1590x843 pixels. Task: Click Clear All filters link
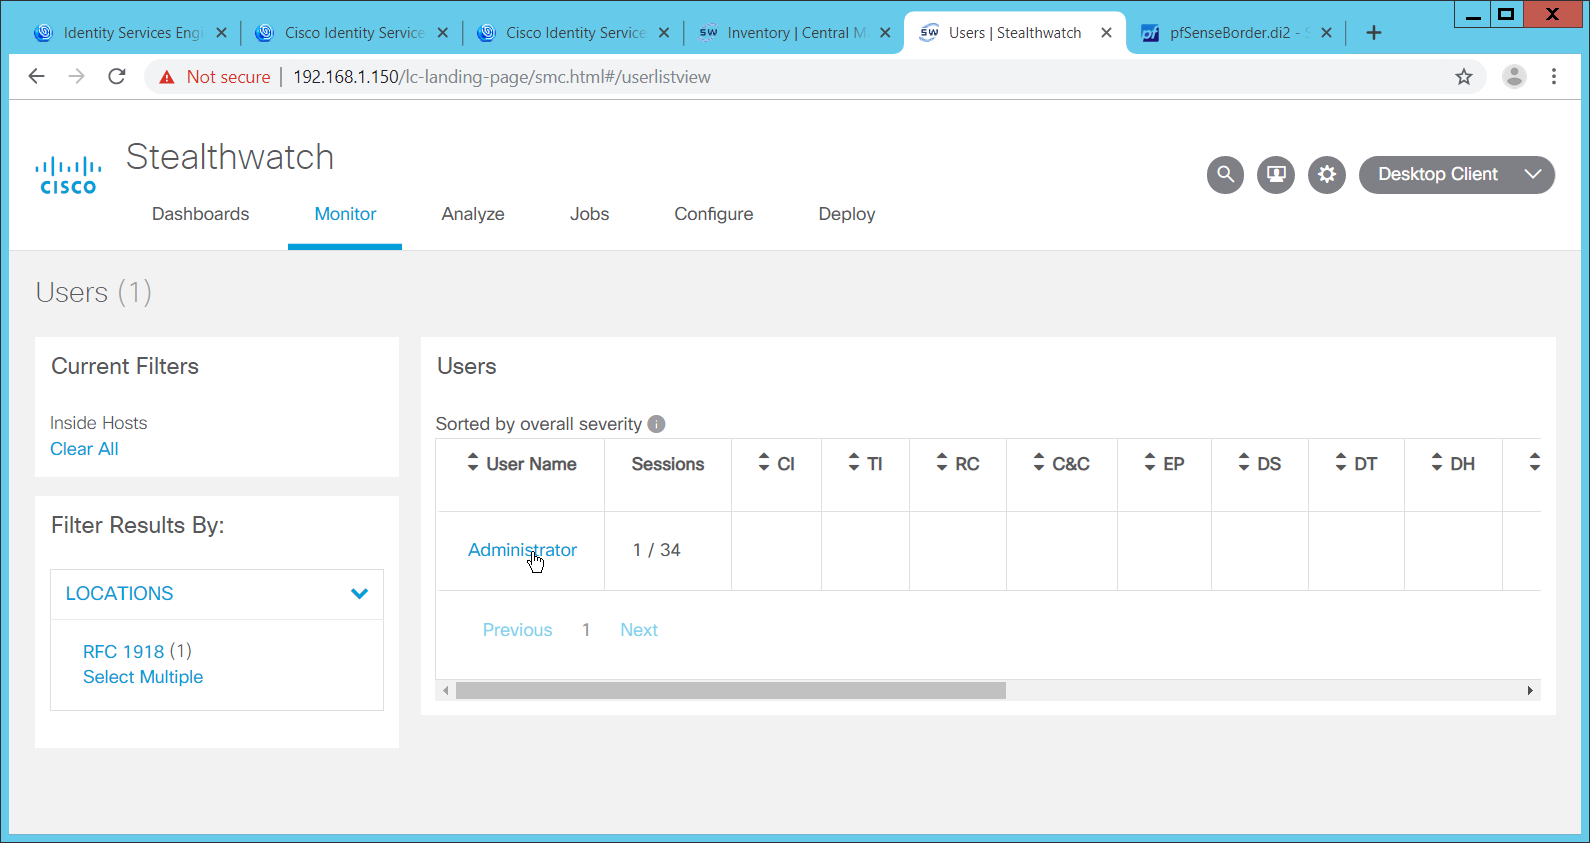tap(84, 449)
